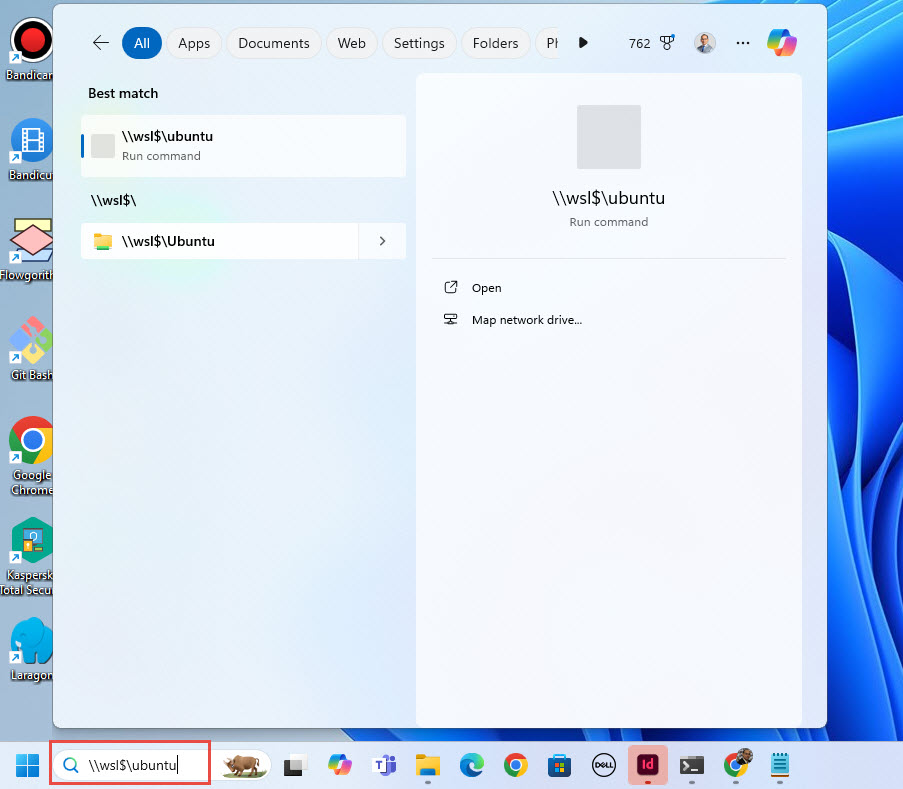This screenshot has height=789, width=903.
Task: Open the Terminal from the taskbar
Action: 692,765
